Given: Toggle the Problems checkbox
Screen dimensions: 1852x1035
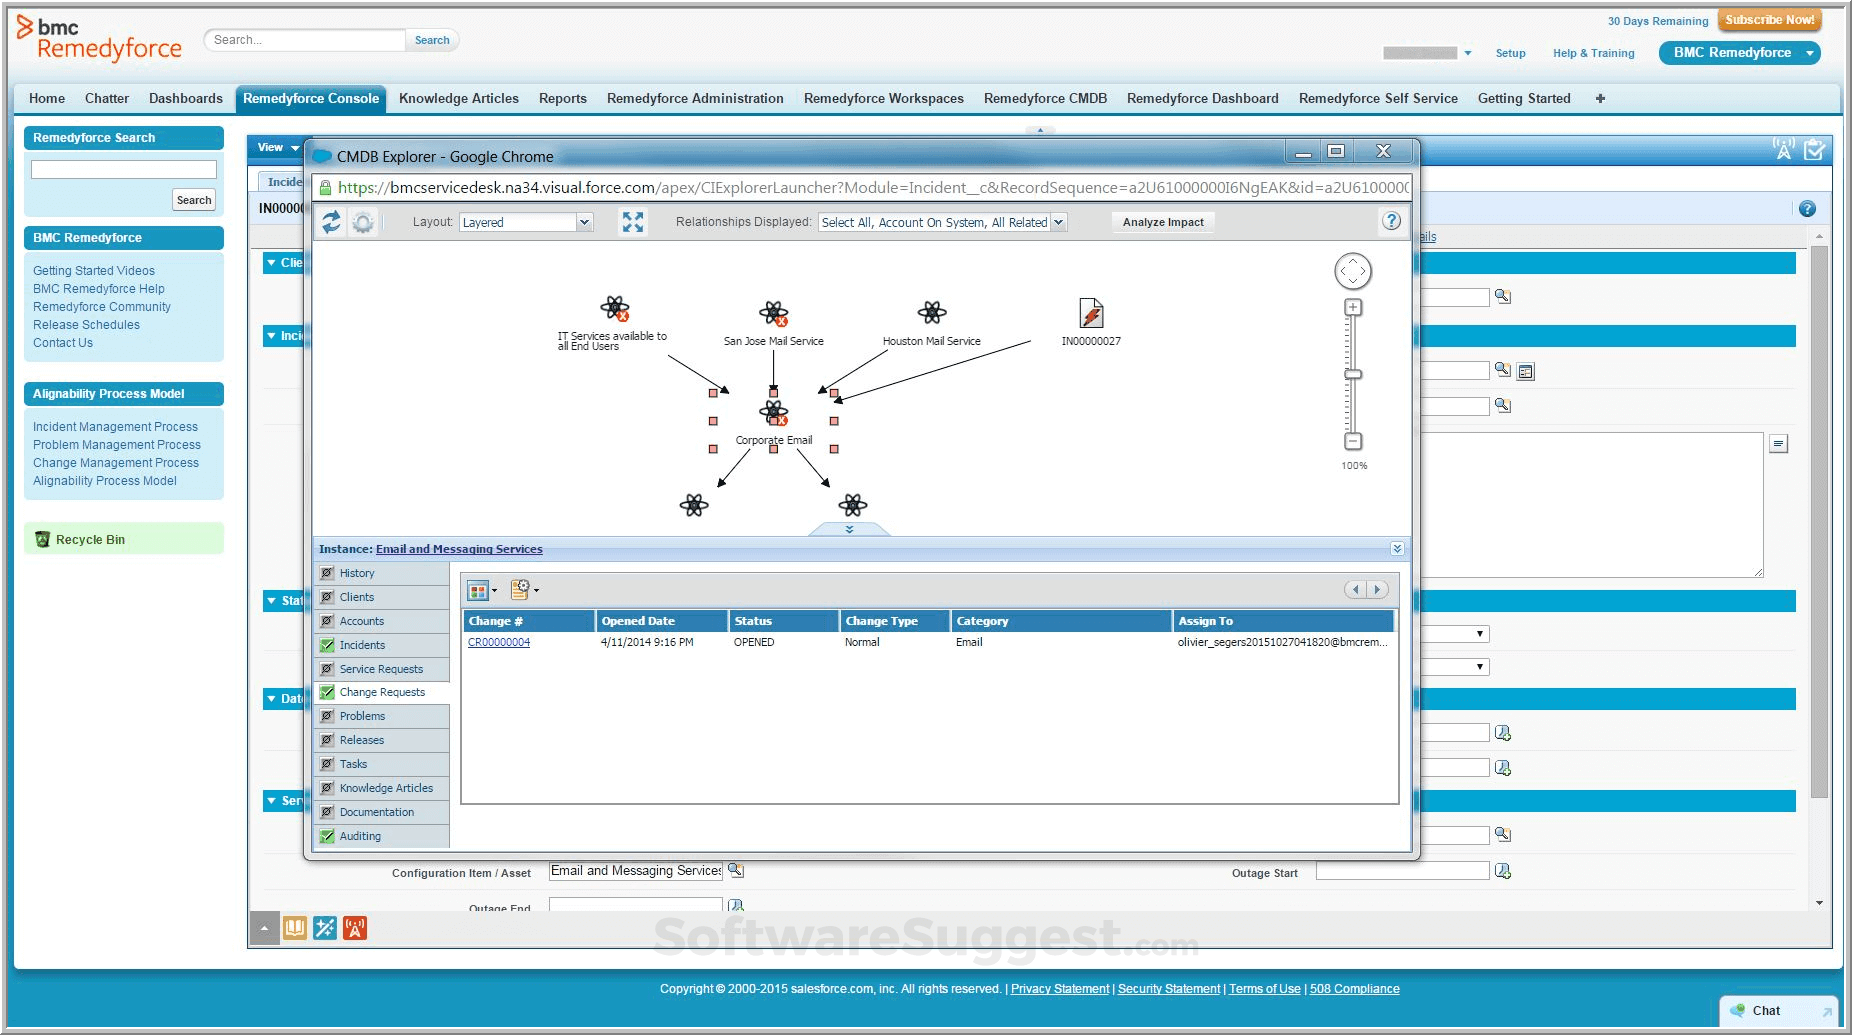Looking at the screenshot, I should (327, 716).
